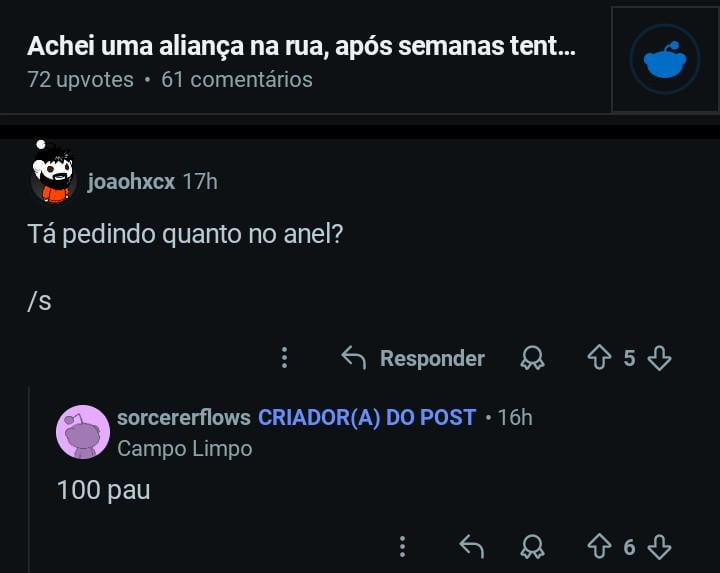Open the post title 'Achei uma aliança na rua'
Screen dimensions: 720x573
pyautogui.click(x=301, y=46)
